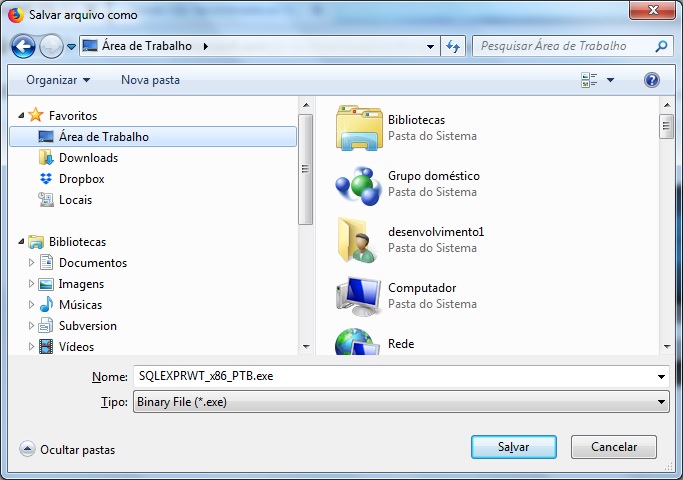Click the Forward navigation arrow button

[51, 46]
